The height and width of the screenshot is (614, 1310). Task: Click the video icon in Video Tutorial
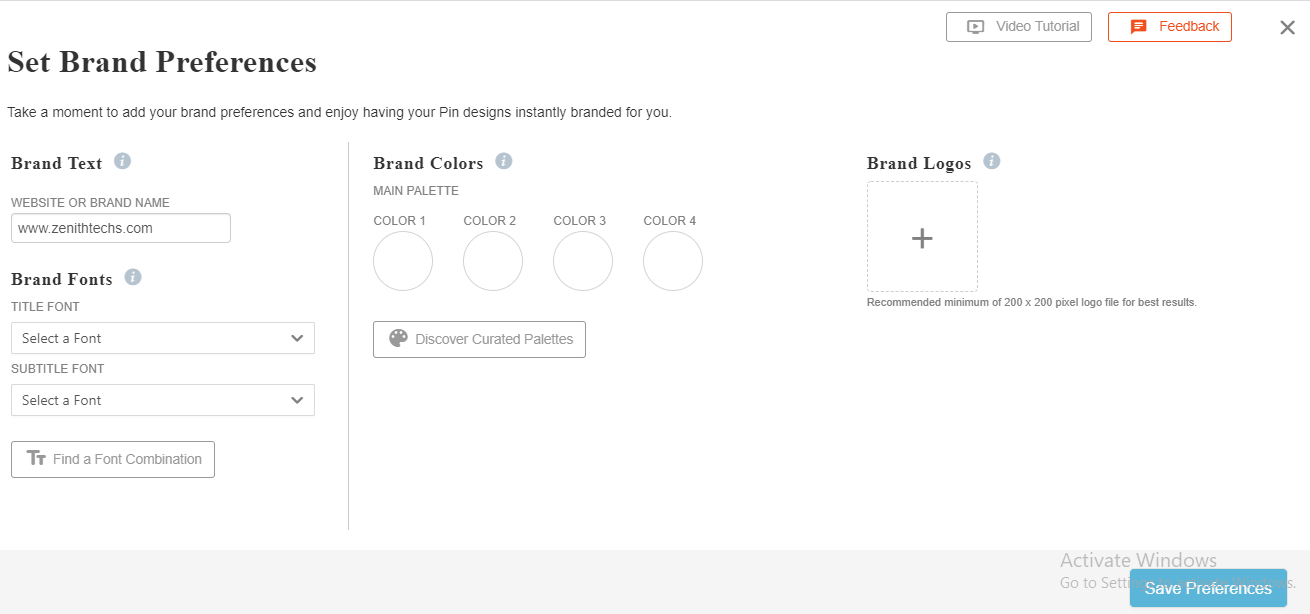click(976, 27)
